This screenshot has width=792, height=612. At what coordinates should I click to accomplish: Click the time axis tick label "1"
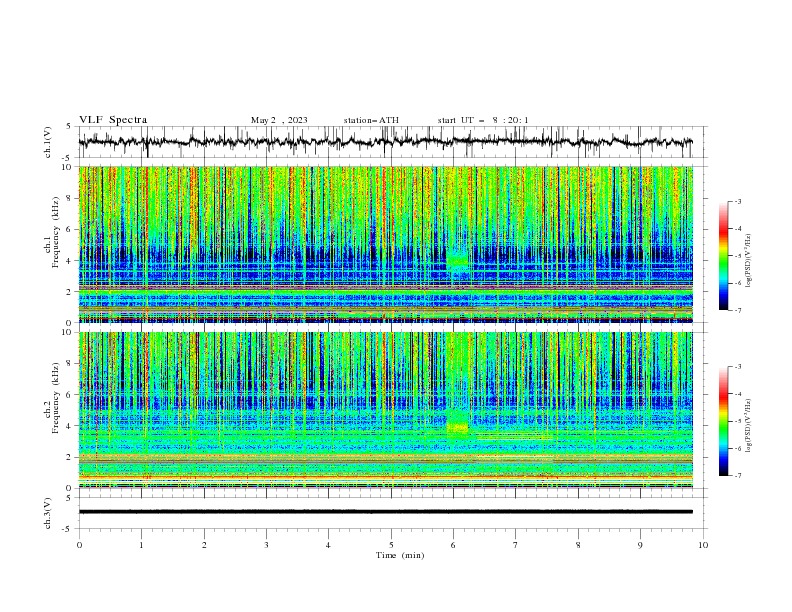point(141,545)
